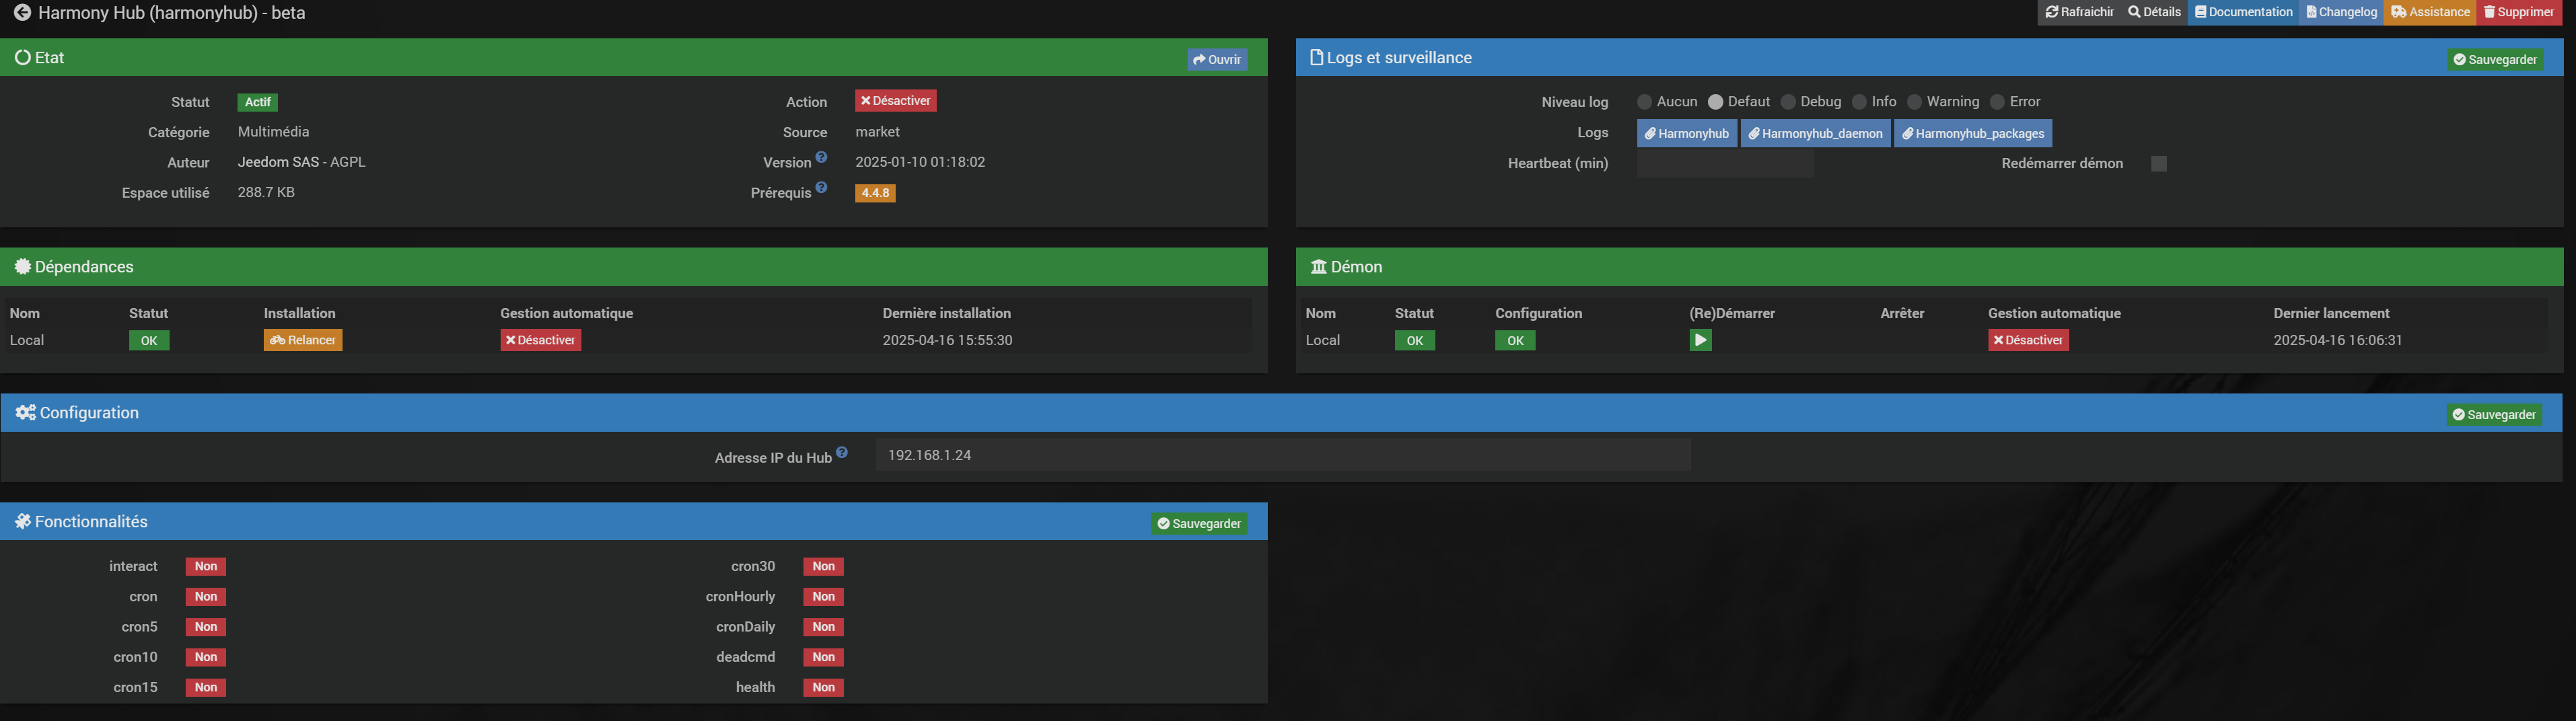
Task: Click the Espace utilisé value 288.7 KB
Action: [x=266, y=192]
